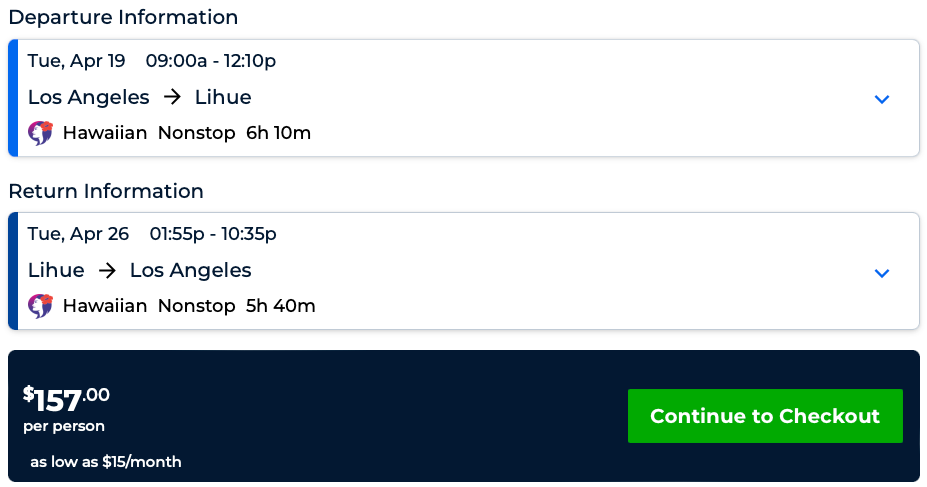Select the Tue, Apr 26 return date
927x487 pixels.
[79, 234]
